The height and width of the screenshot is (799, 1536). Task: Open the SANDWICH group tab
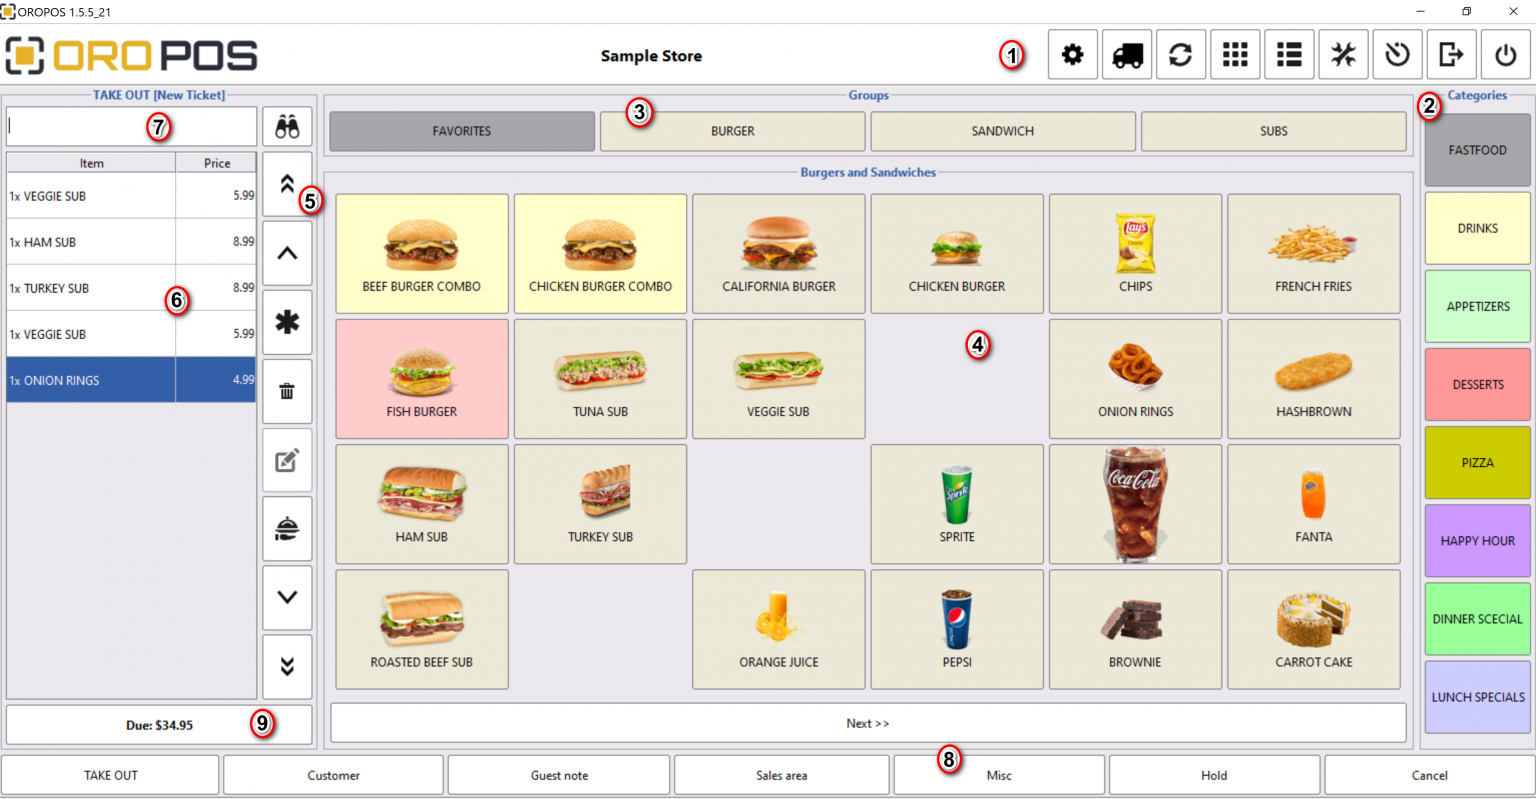pos(1003,131)
